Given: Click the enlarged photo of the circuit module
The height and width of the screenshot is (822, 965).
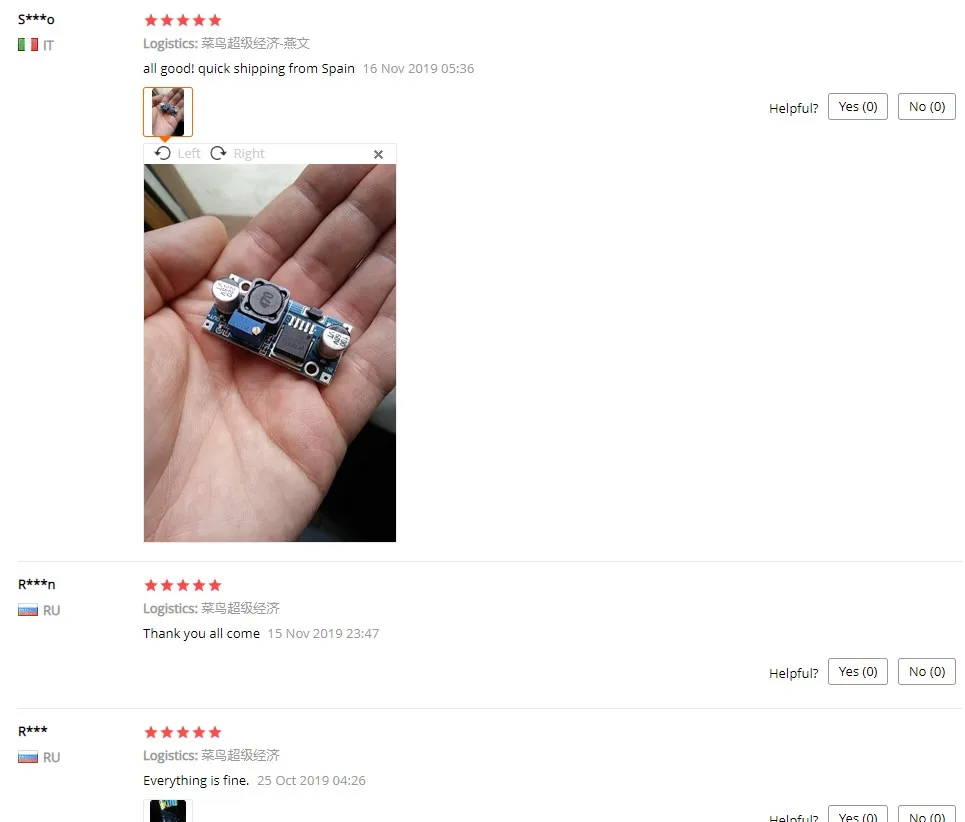Looking at the screenshot, I should (270, 353).
